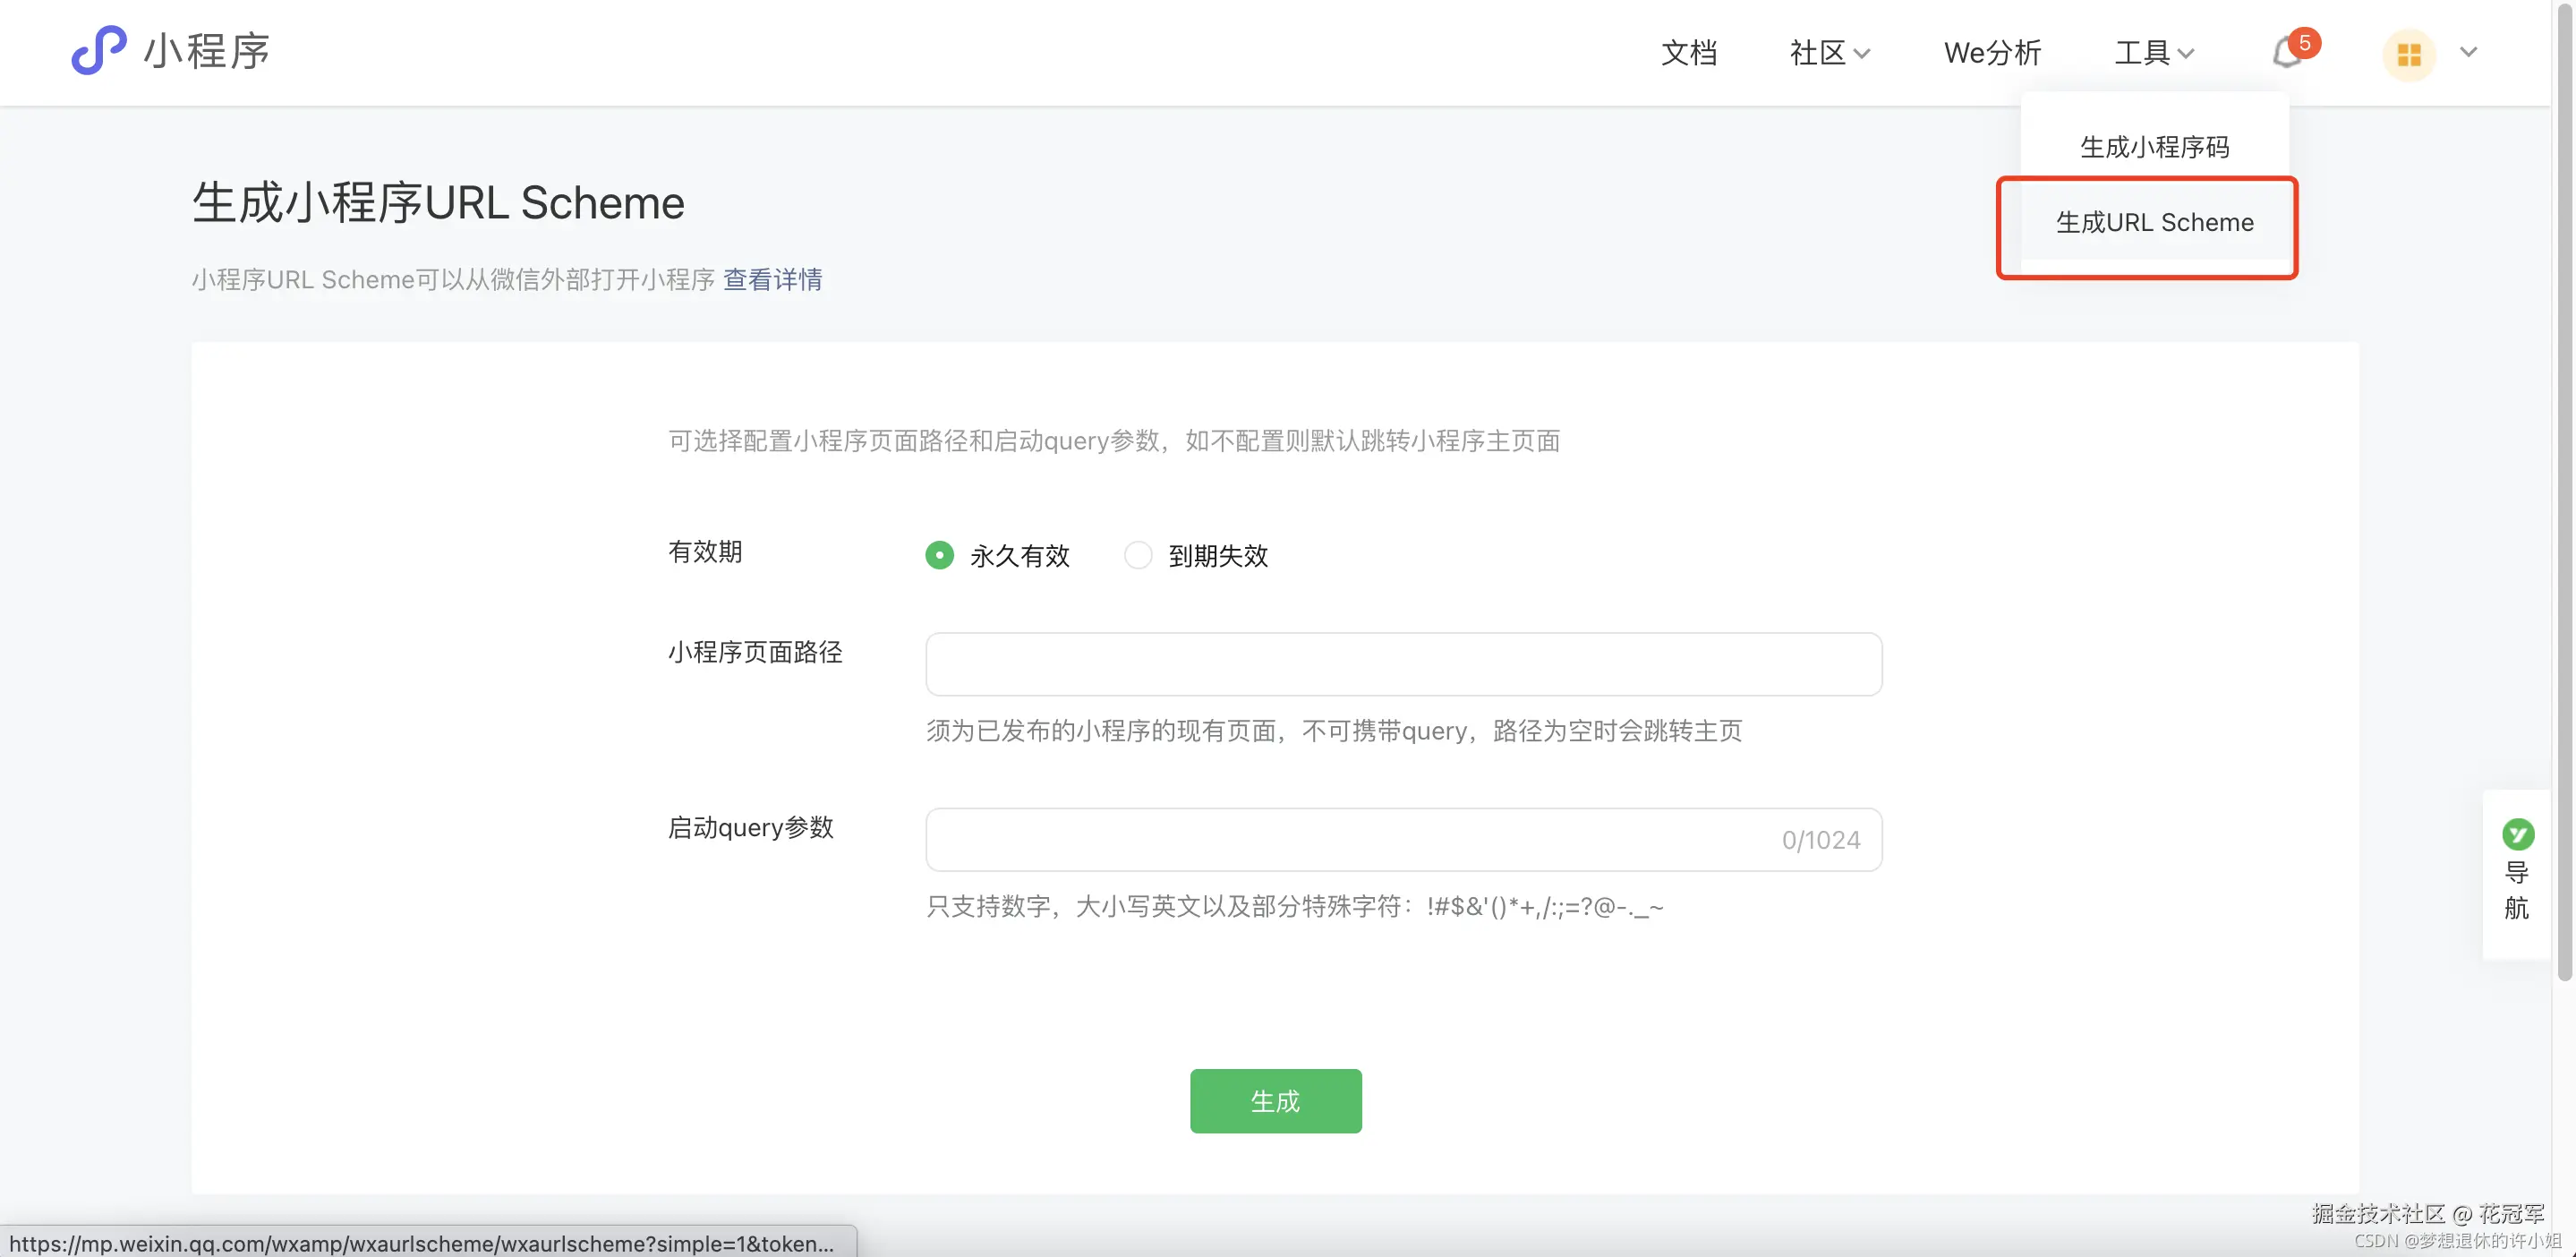This screenshot has width=2576, height=1257.
Task: Open the We分析 menu item
Action: pos(1992,53)
